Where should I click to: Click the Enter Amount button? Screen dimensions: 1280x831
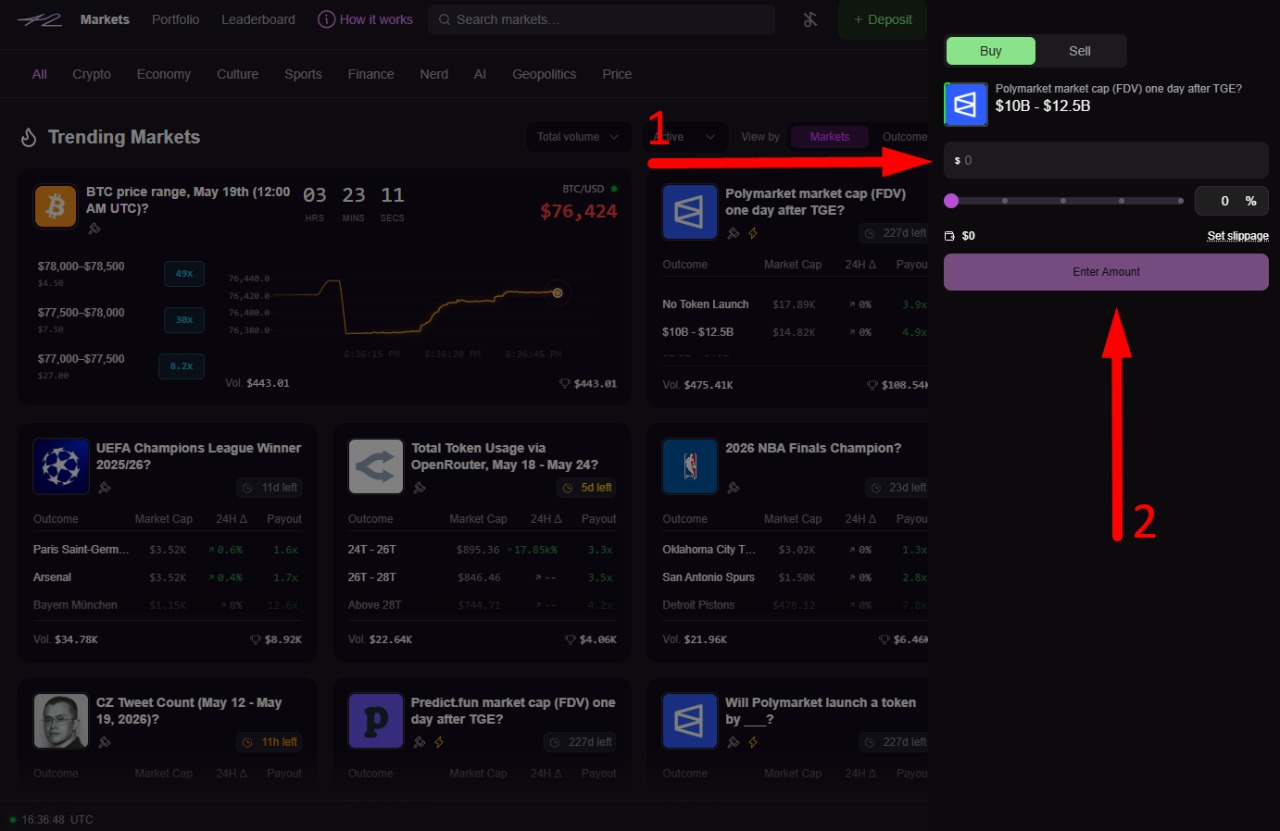point(1106,272)
